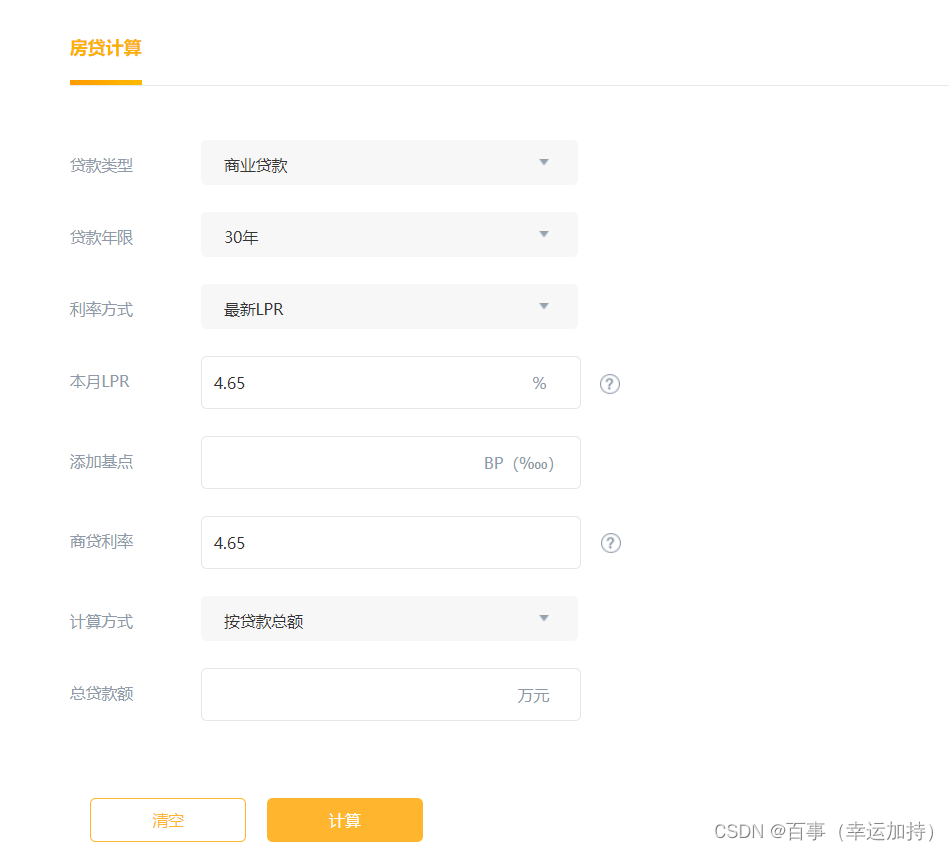Focus the 商贷利率 input field
Viewport: 949px width, 851px height.
(x=390, y=542)
